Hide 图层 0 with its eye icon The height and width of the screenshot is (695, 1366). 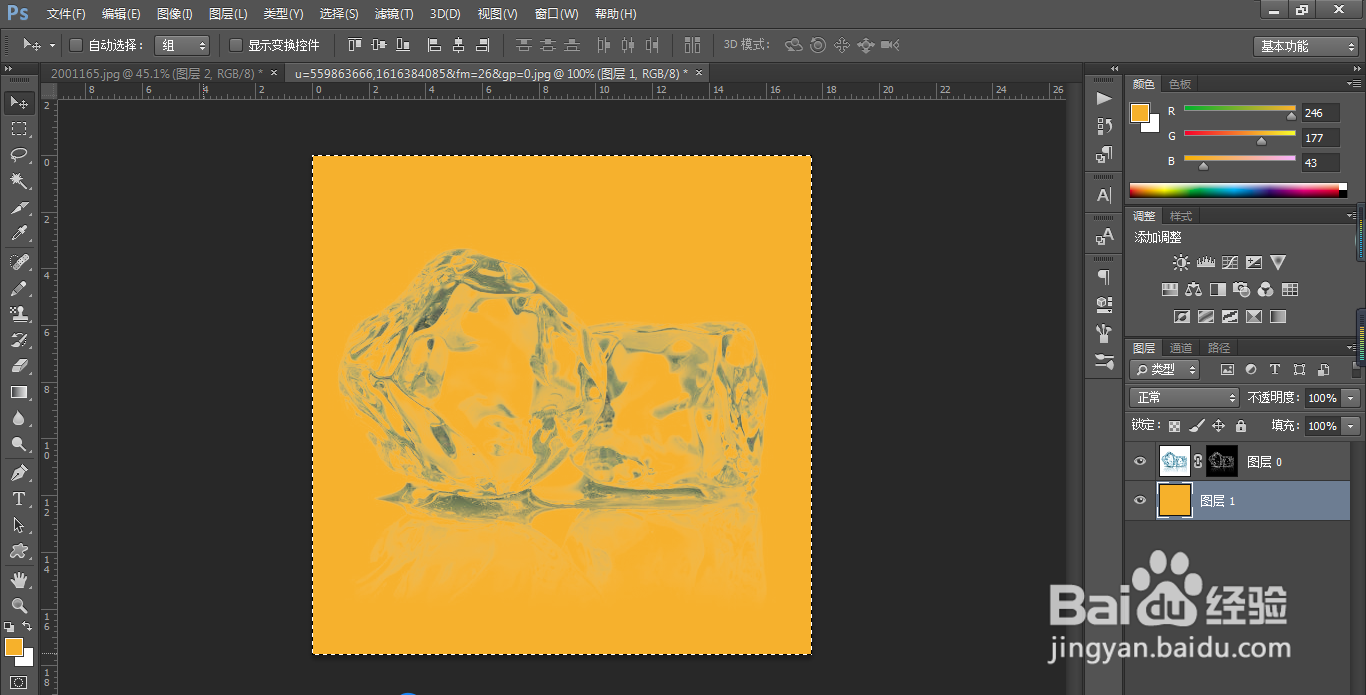pos(1139,461)
